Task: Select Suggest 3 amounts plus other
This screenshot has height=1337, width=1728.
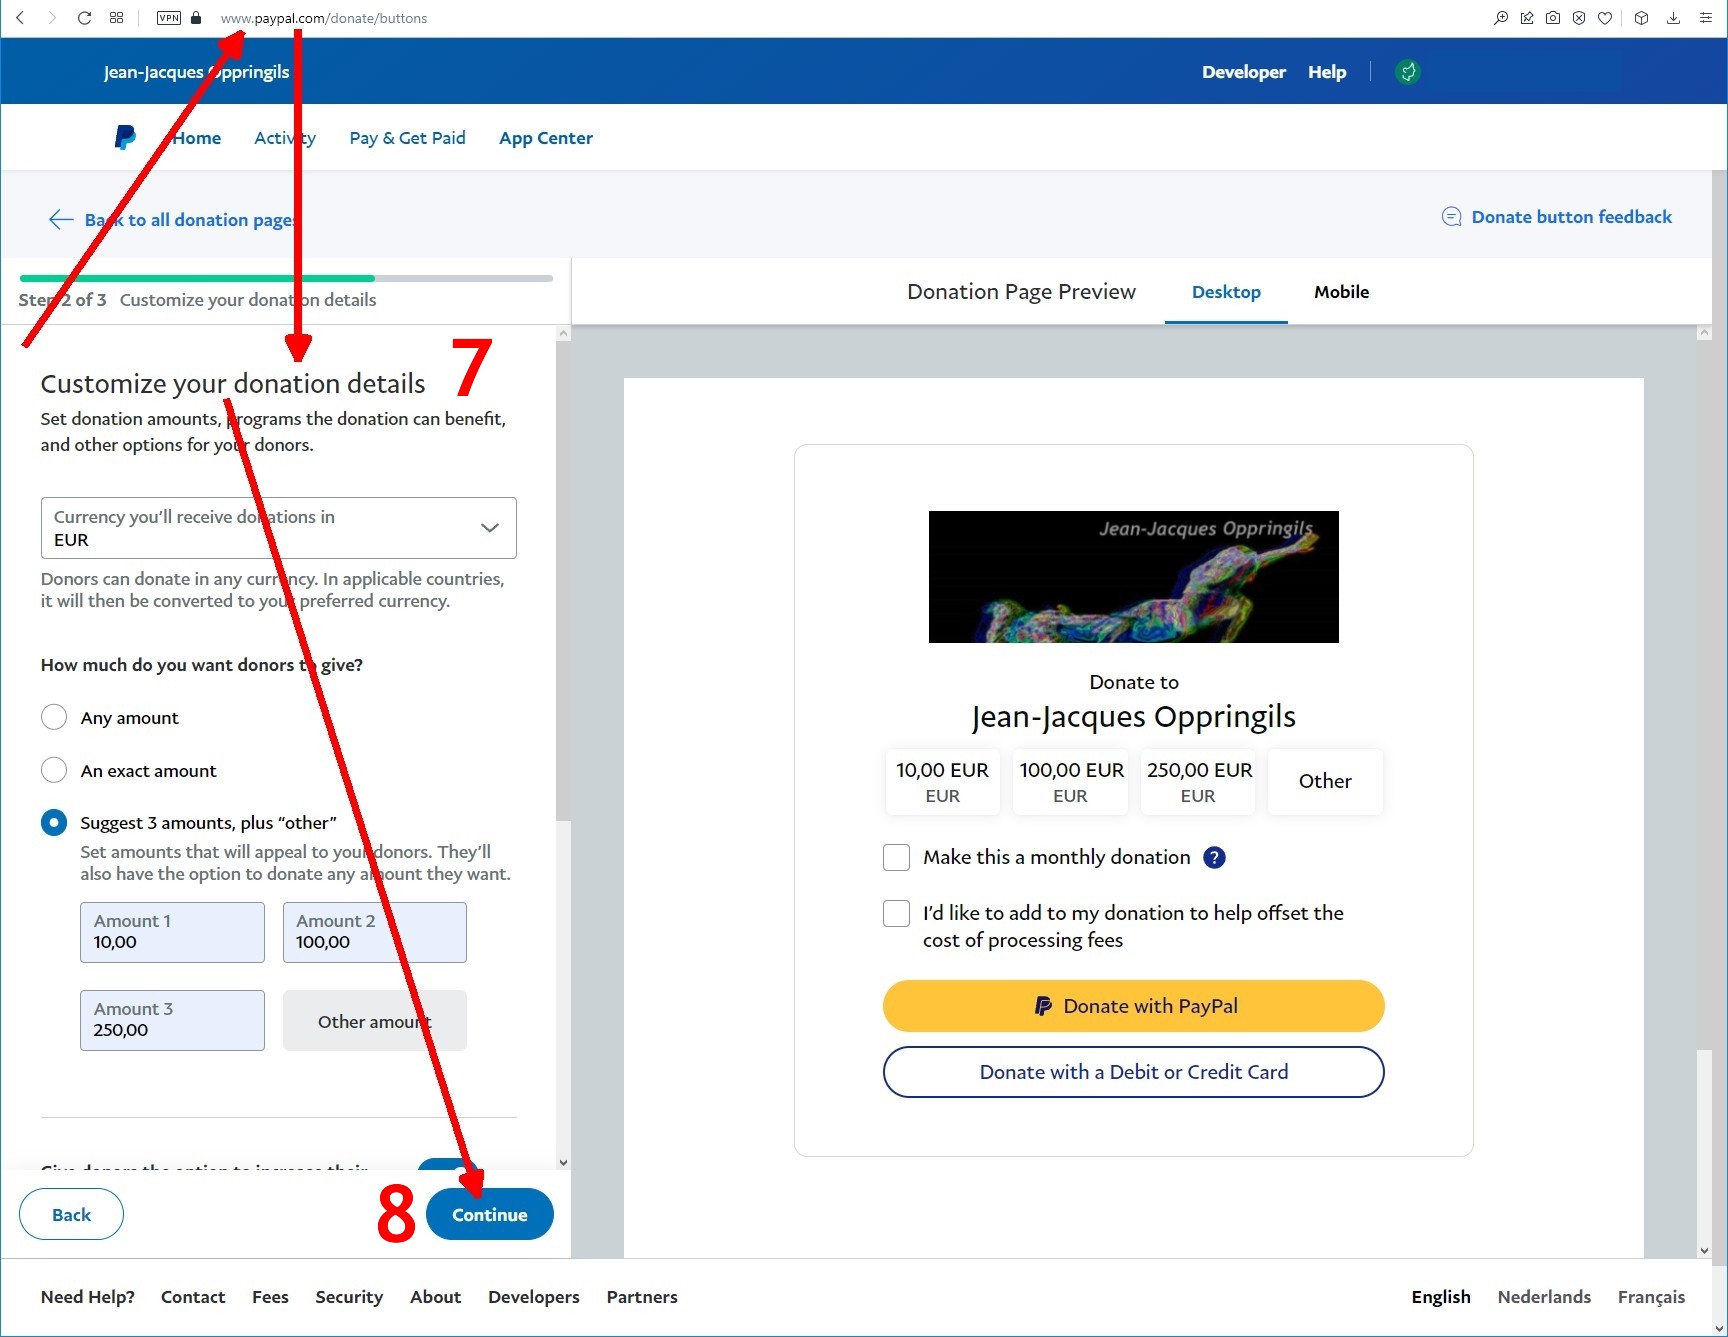Action: (x=54, y=822)
